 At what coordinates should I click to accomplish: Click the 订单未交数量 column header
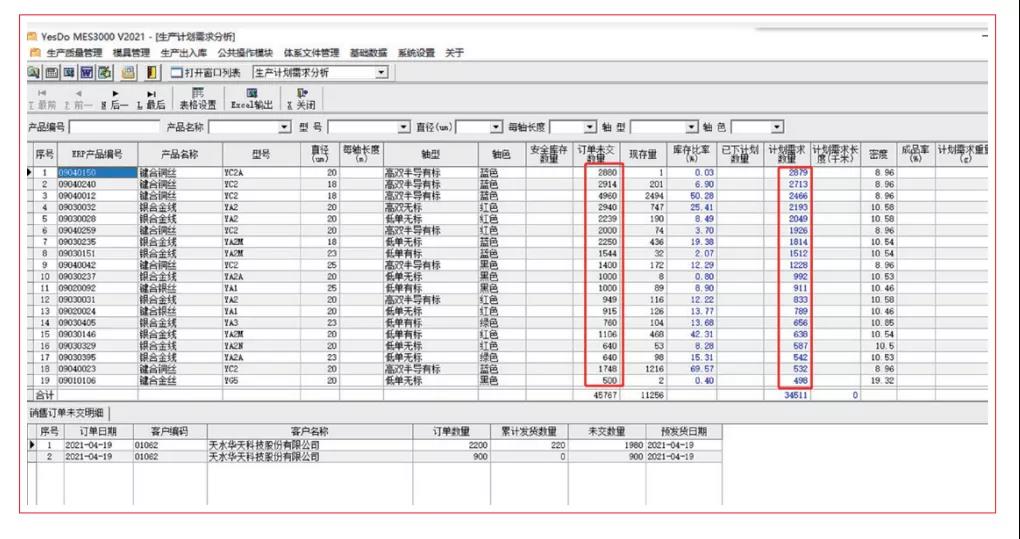pyautogui.click(x=596, y=155)
